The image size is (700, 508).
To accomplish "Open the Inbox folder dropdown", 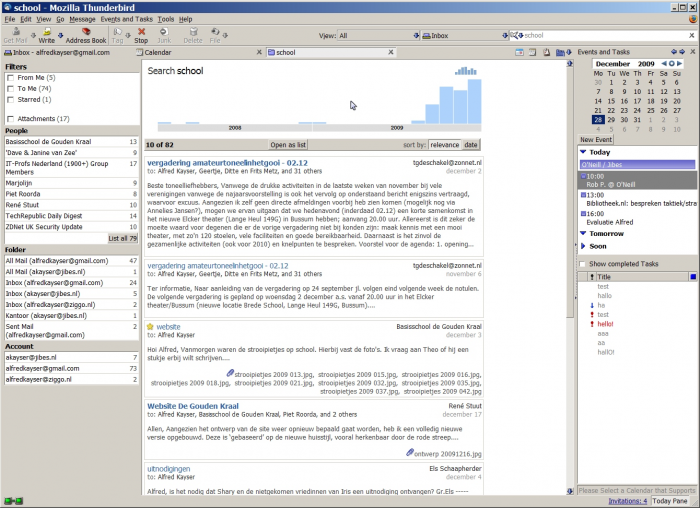I will coord(505,35).
